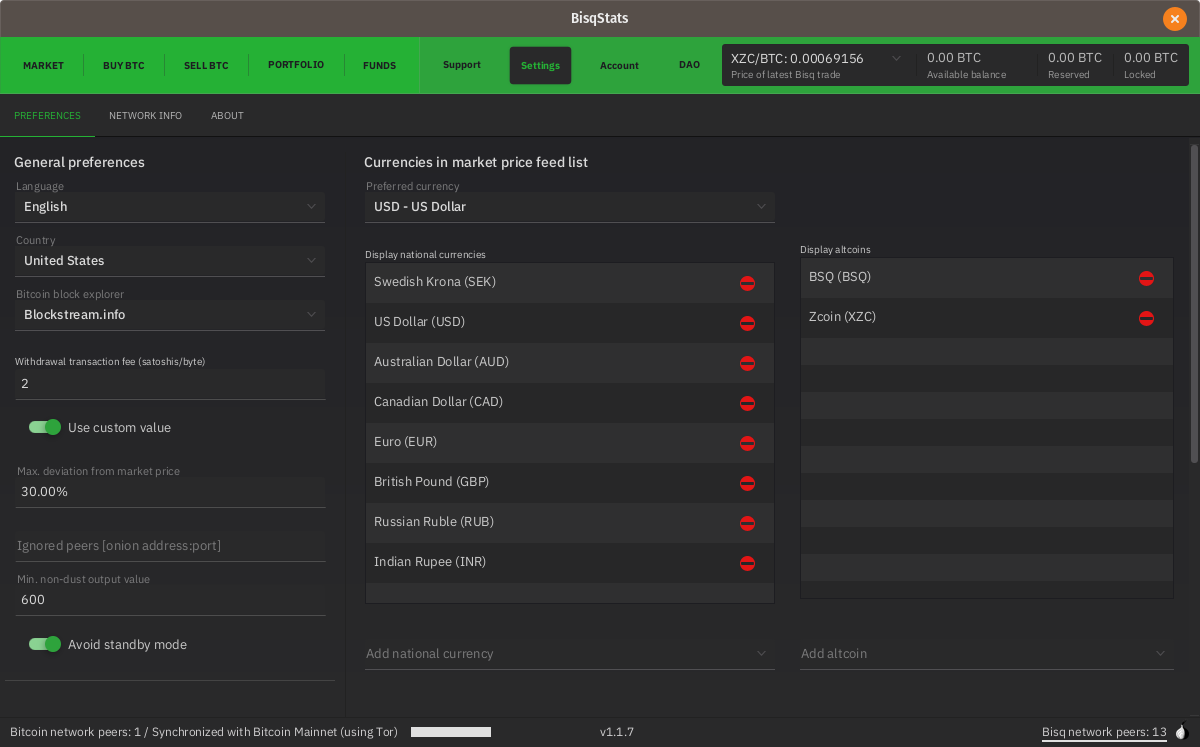
Task: Open the DAO section
Action: (689, 65)
